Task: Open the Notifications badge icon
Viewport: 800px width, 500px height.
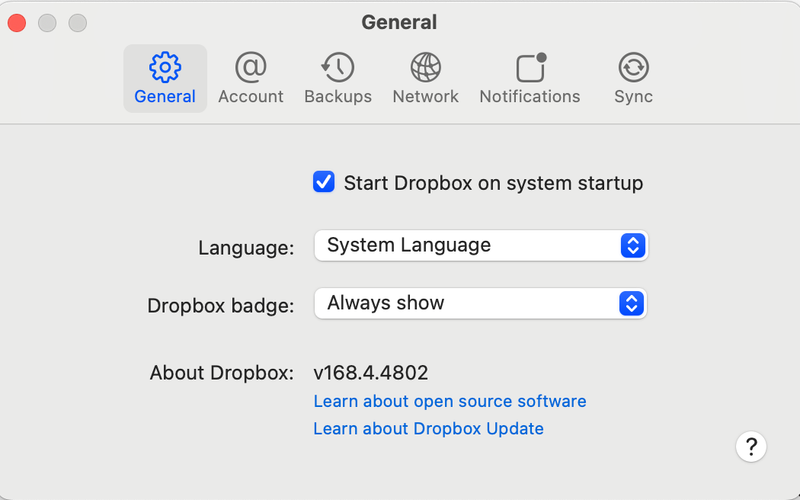Action: click(x=531, y=67)
